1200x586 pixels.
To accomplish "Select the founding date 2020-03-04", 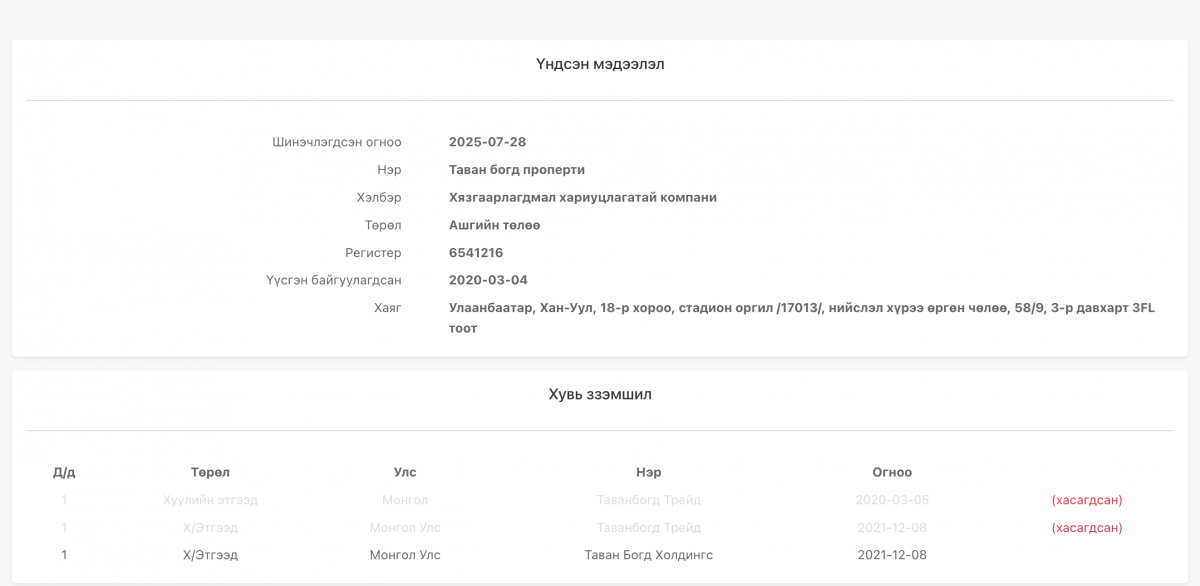I will [487, 281].
